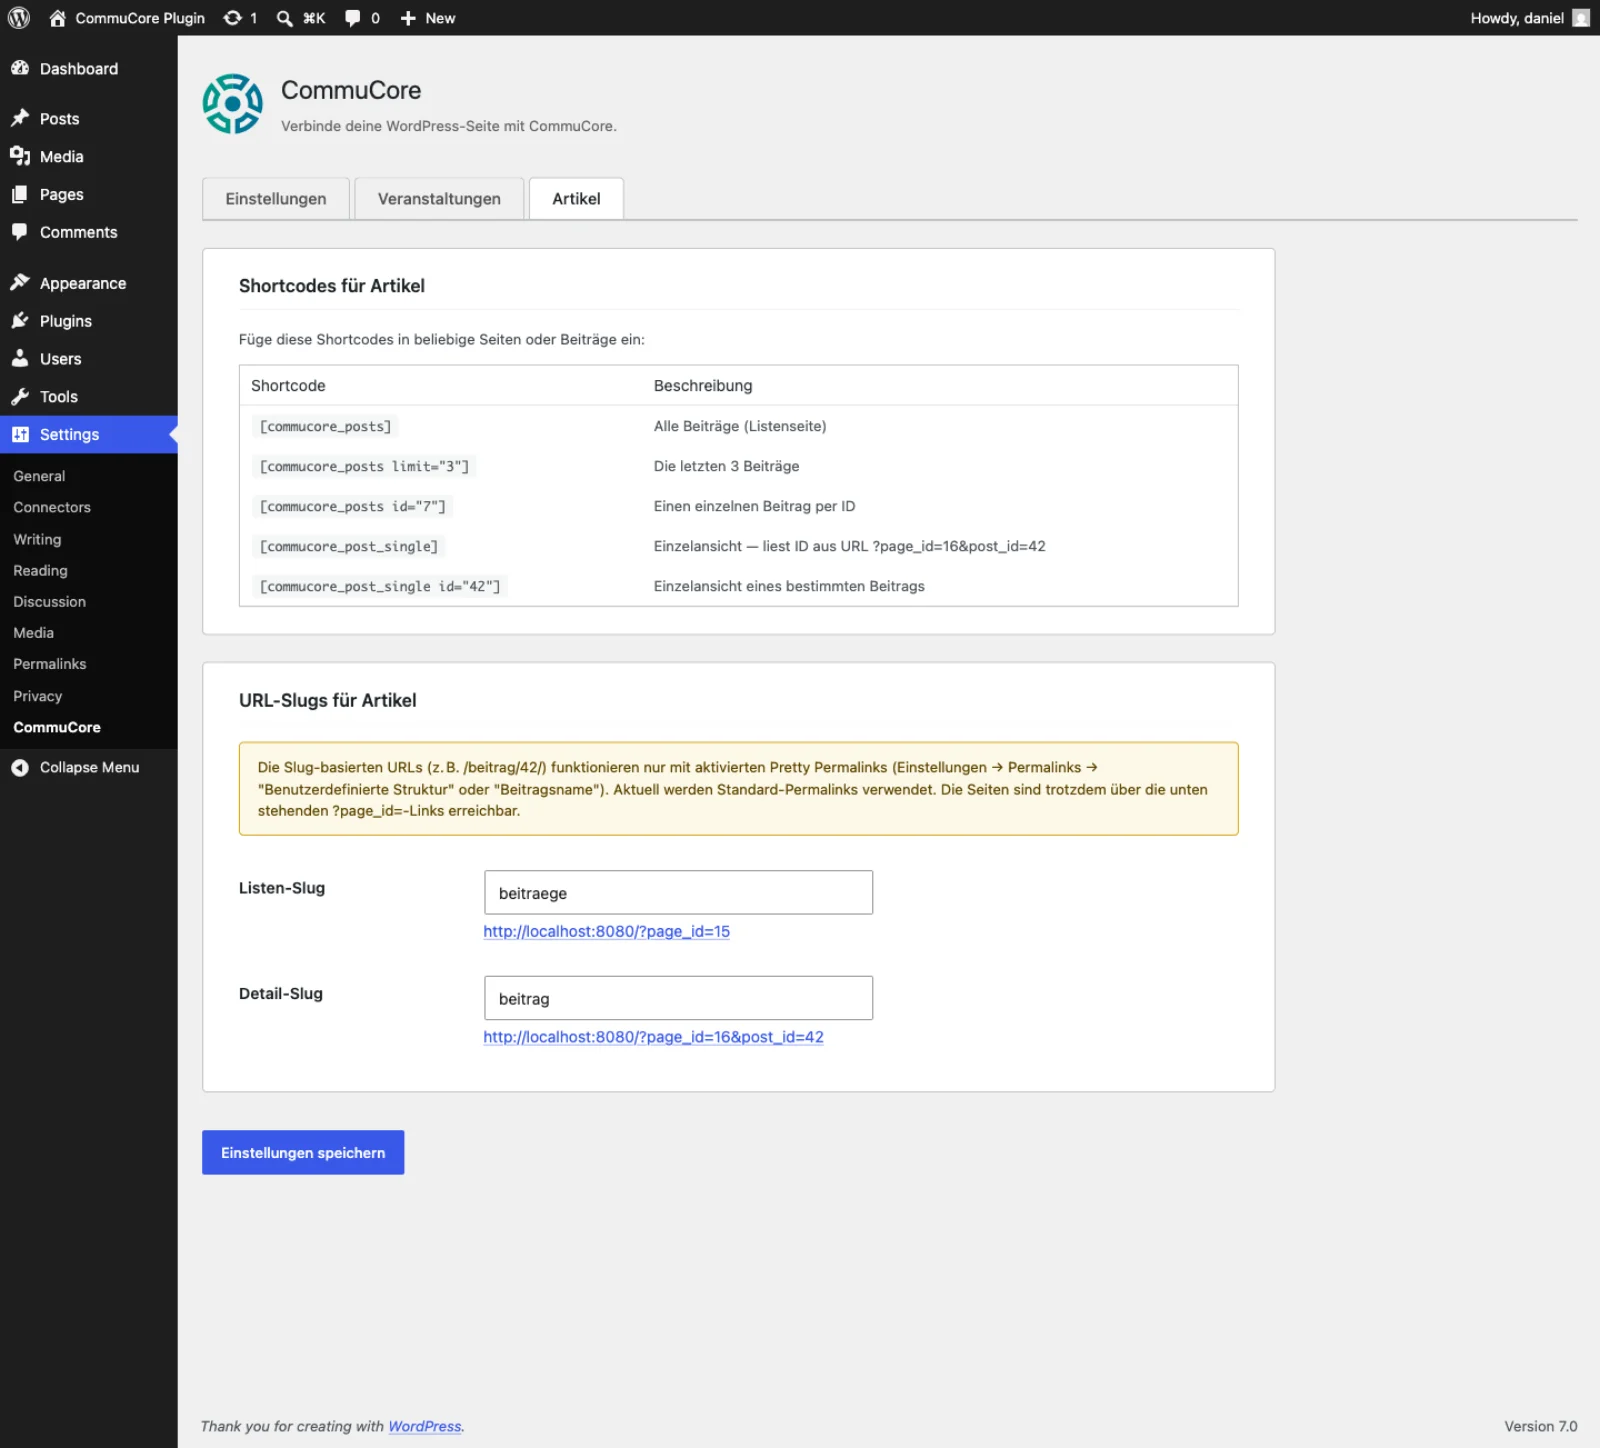
Task: Open the search magnifier icon
Action: 285,18
